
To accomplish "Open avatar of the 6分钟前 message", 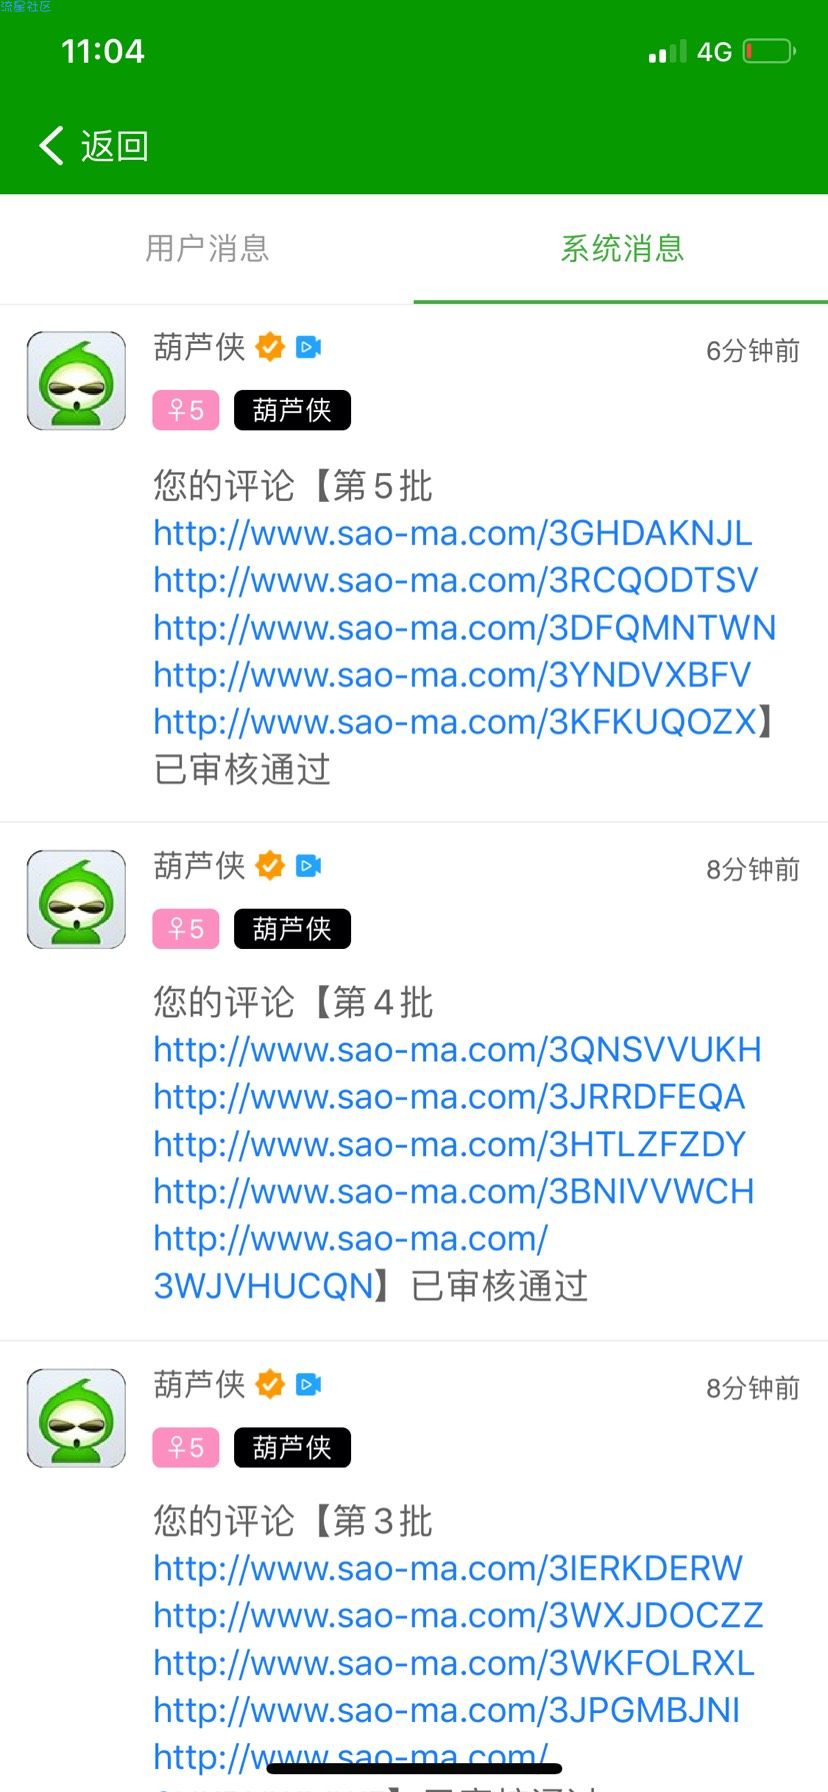I will tap(76, 381).
